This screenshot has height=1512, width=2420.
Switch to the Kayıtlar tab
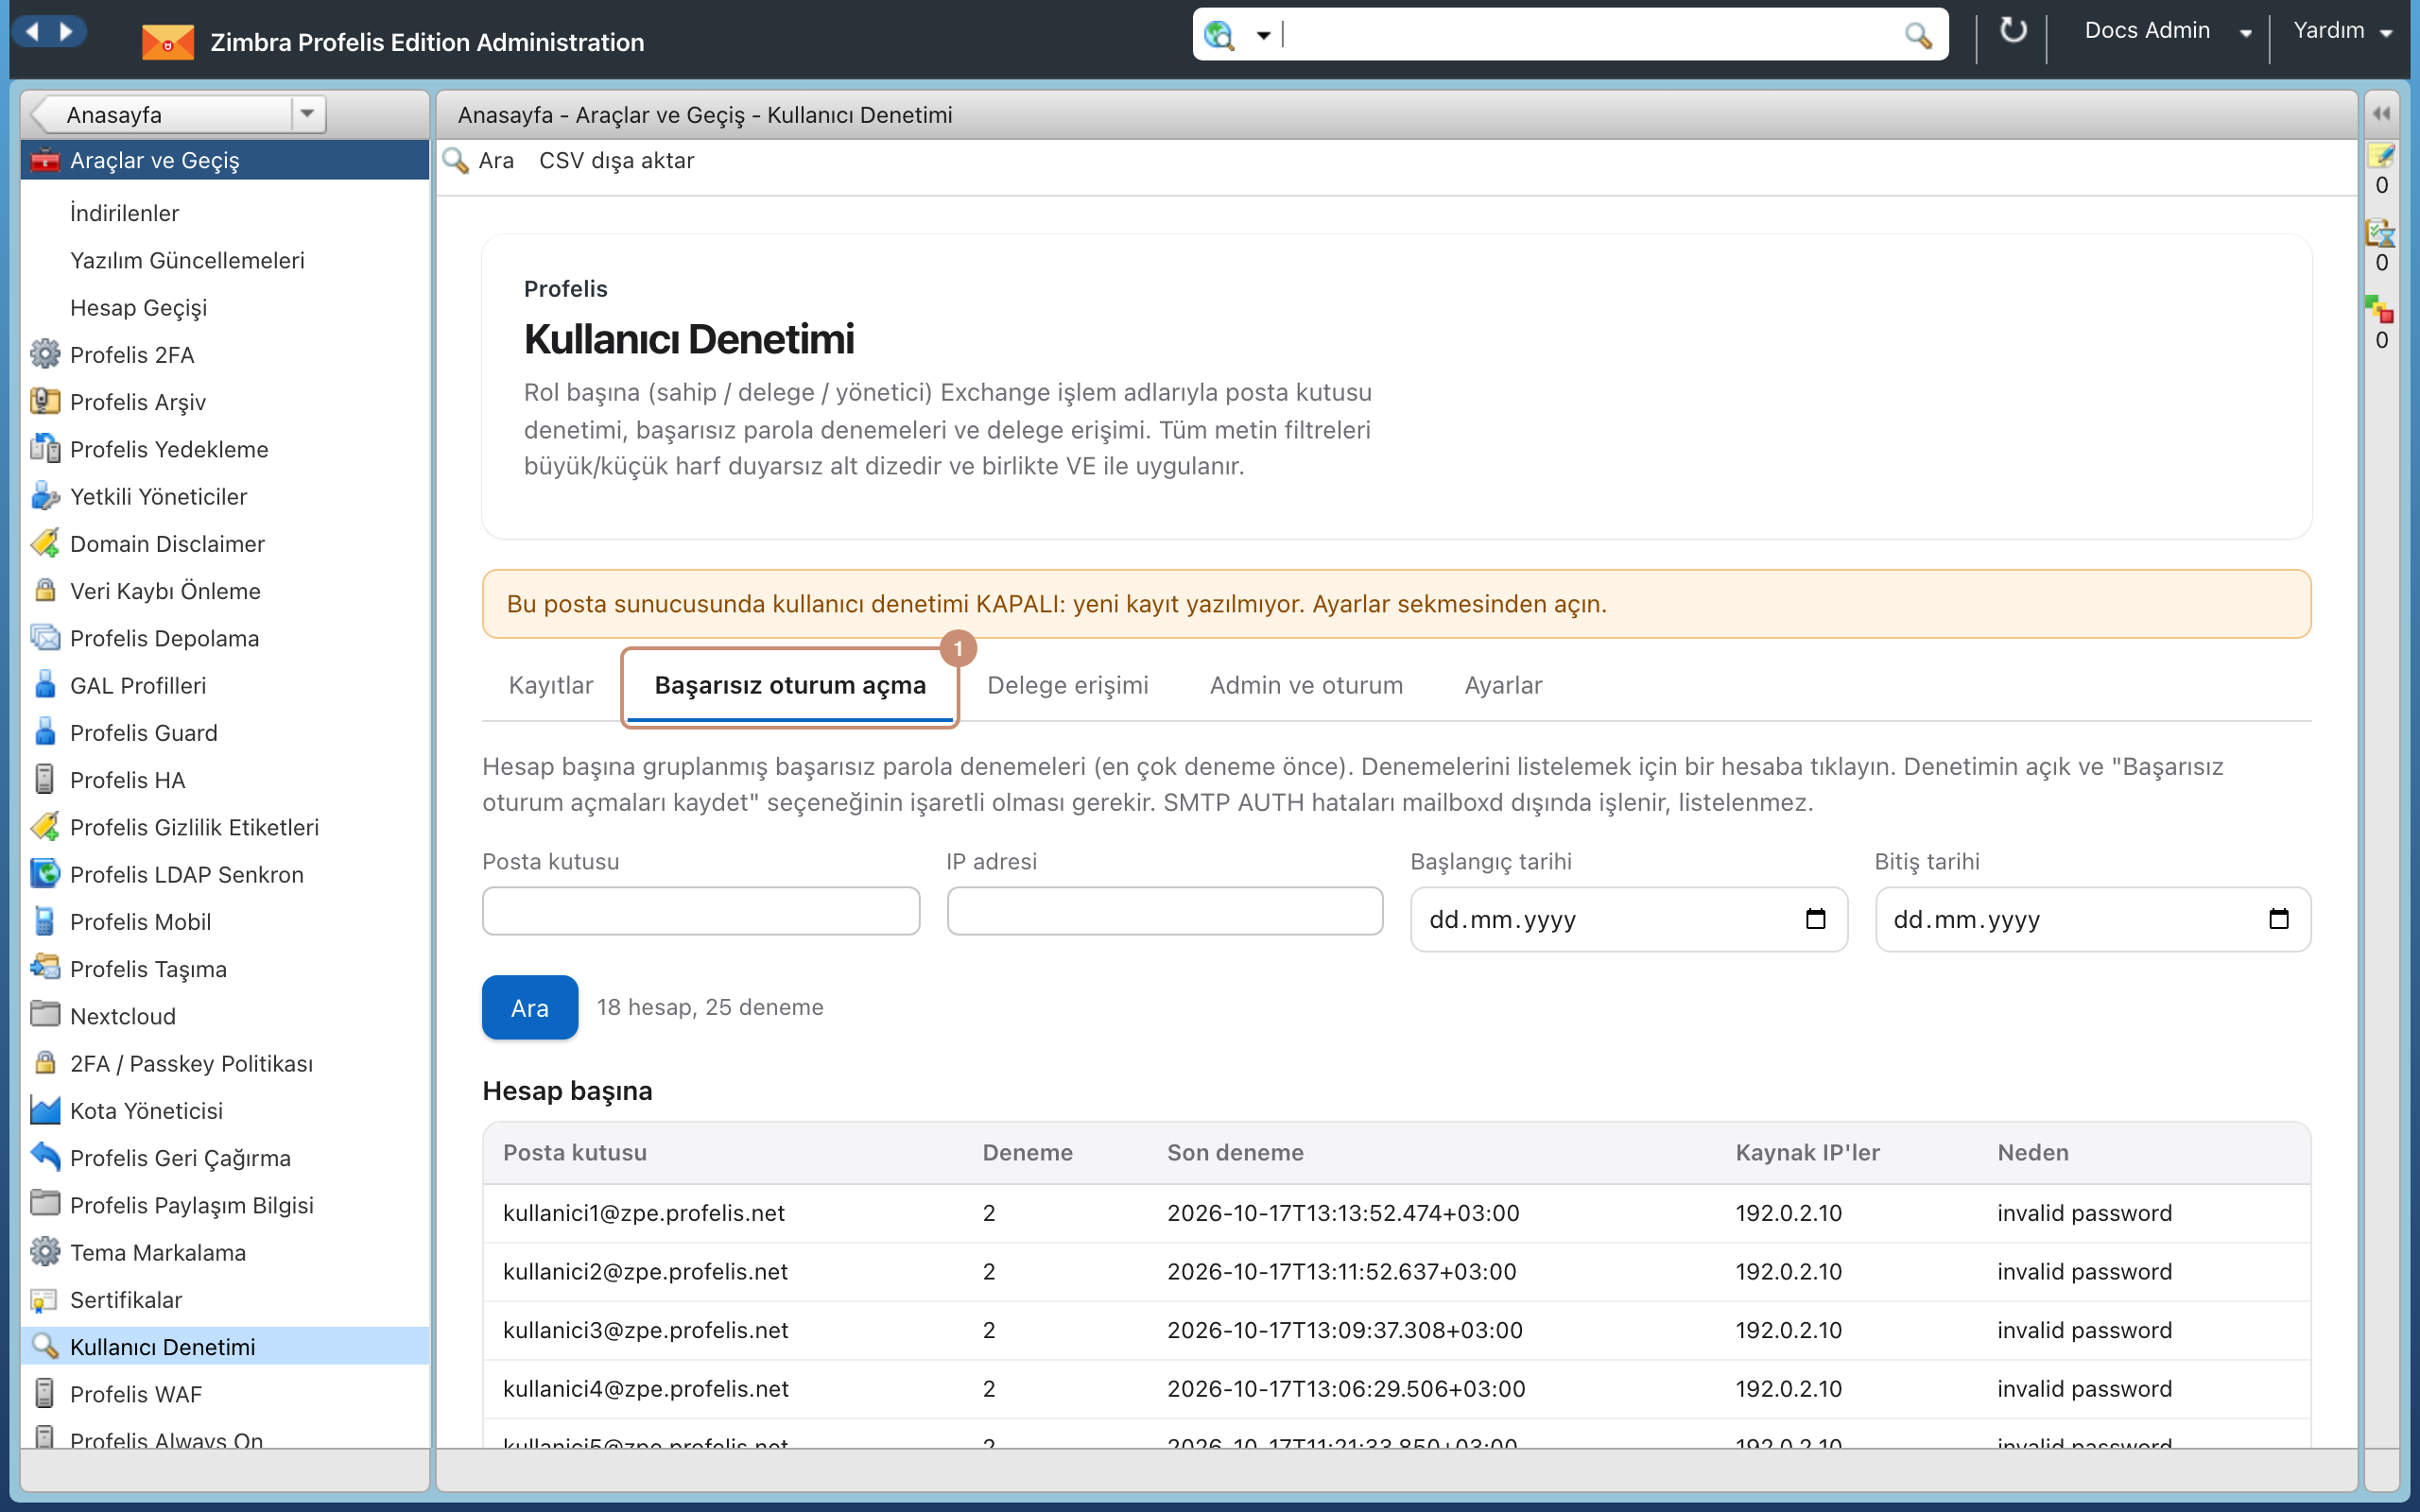click(551, 685)
